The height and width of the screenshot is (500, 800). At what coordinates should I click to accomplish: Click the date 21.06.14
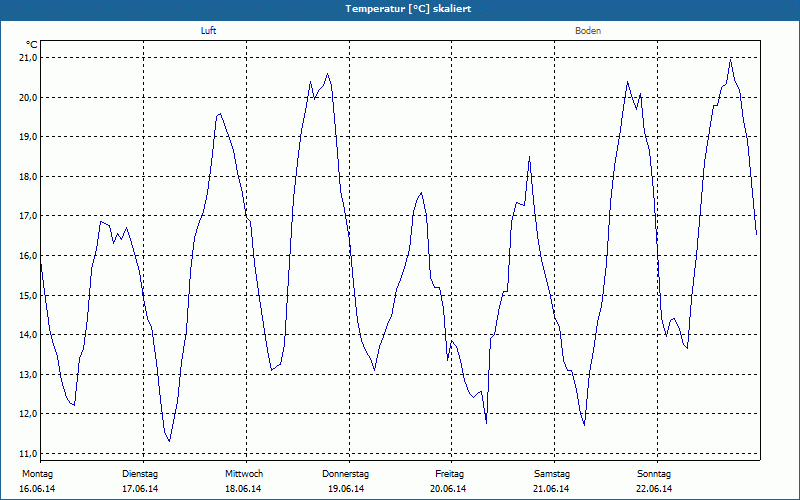[551, 489]
